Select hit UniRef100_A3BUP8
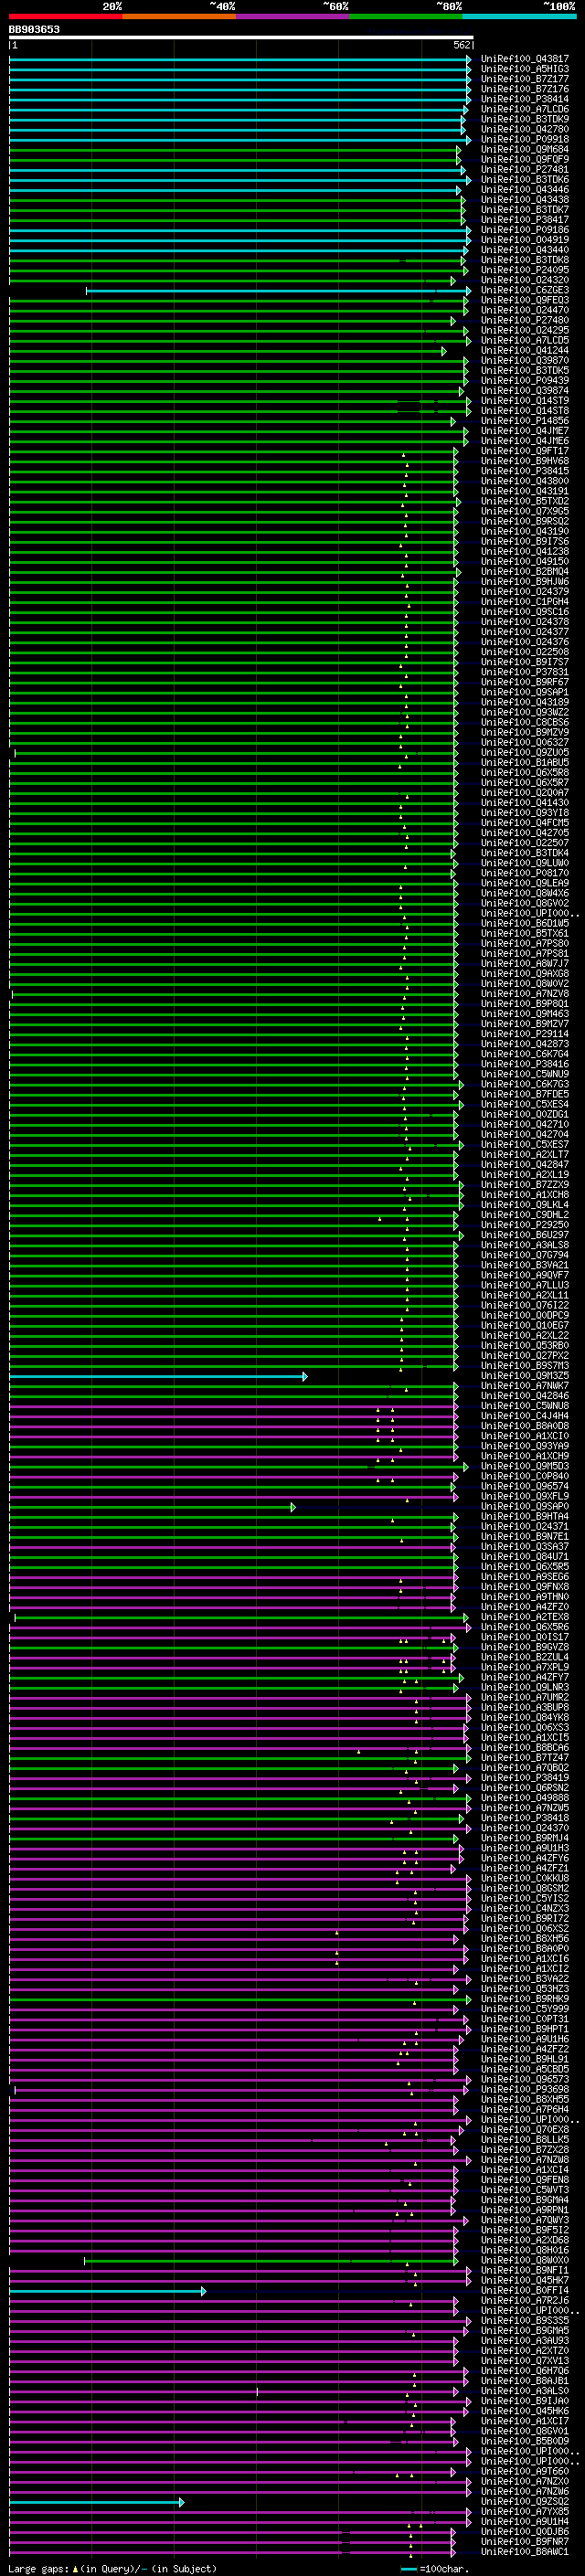 [525, 1707]
